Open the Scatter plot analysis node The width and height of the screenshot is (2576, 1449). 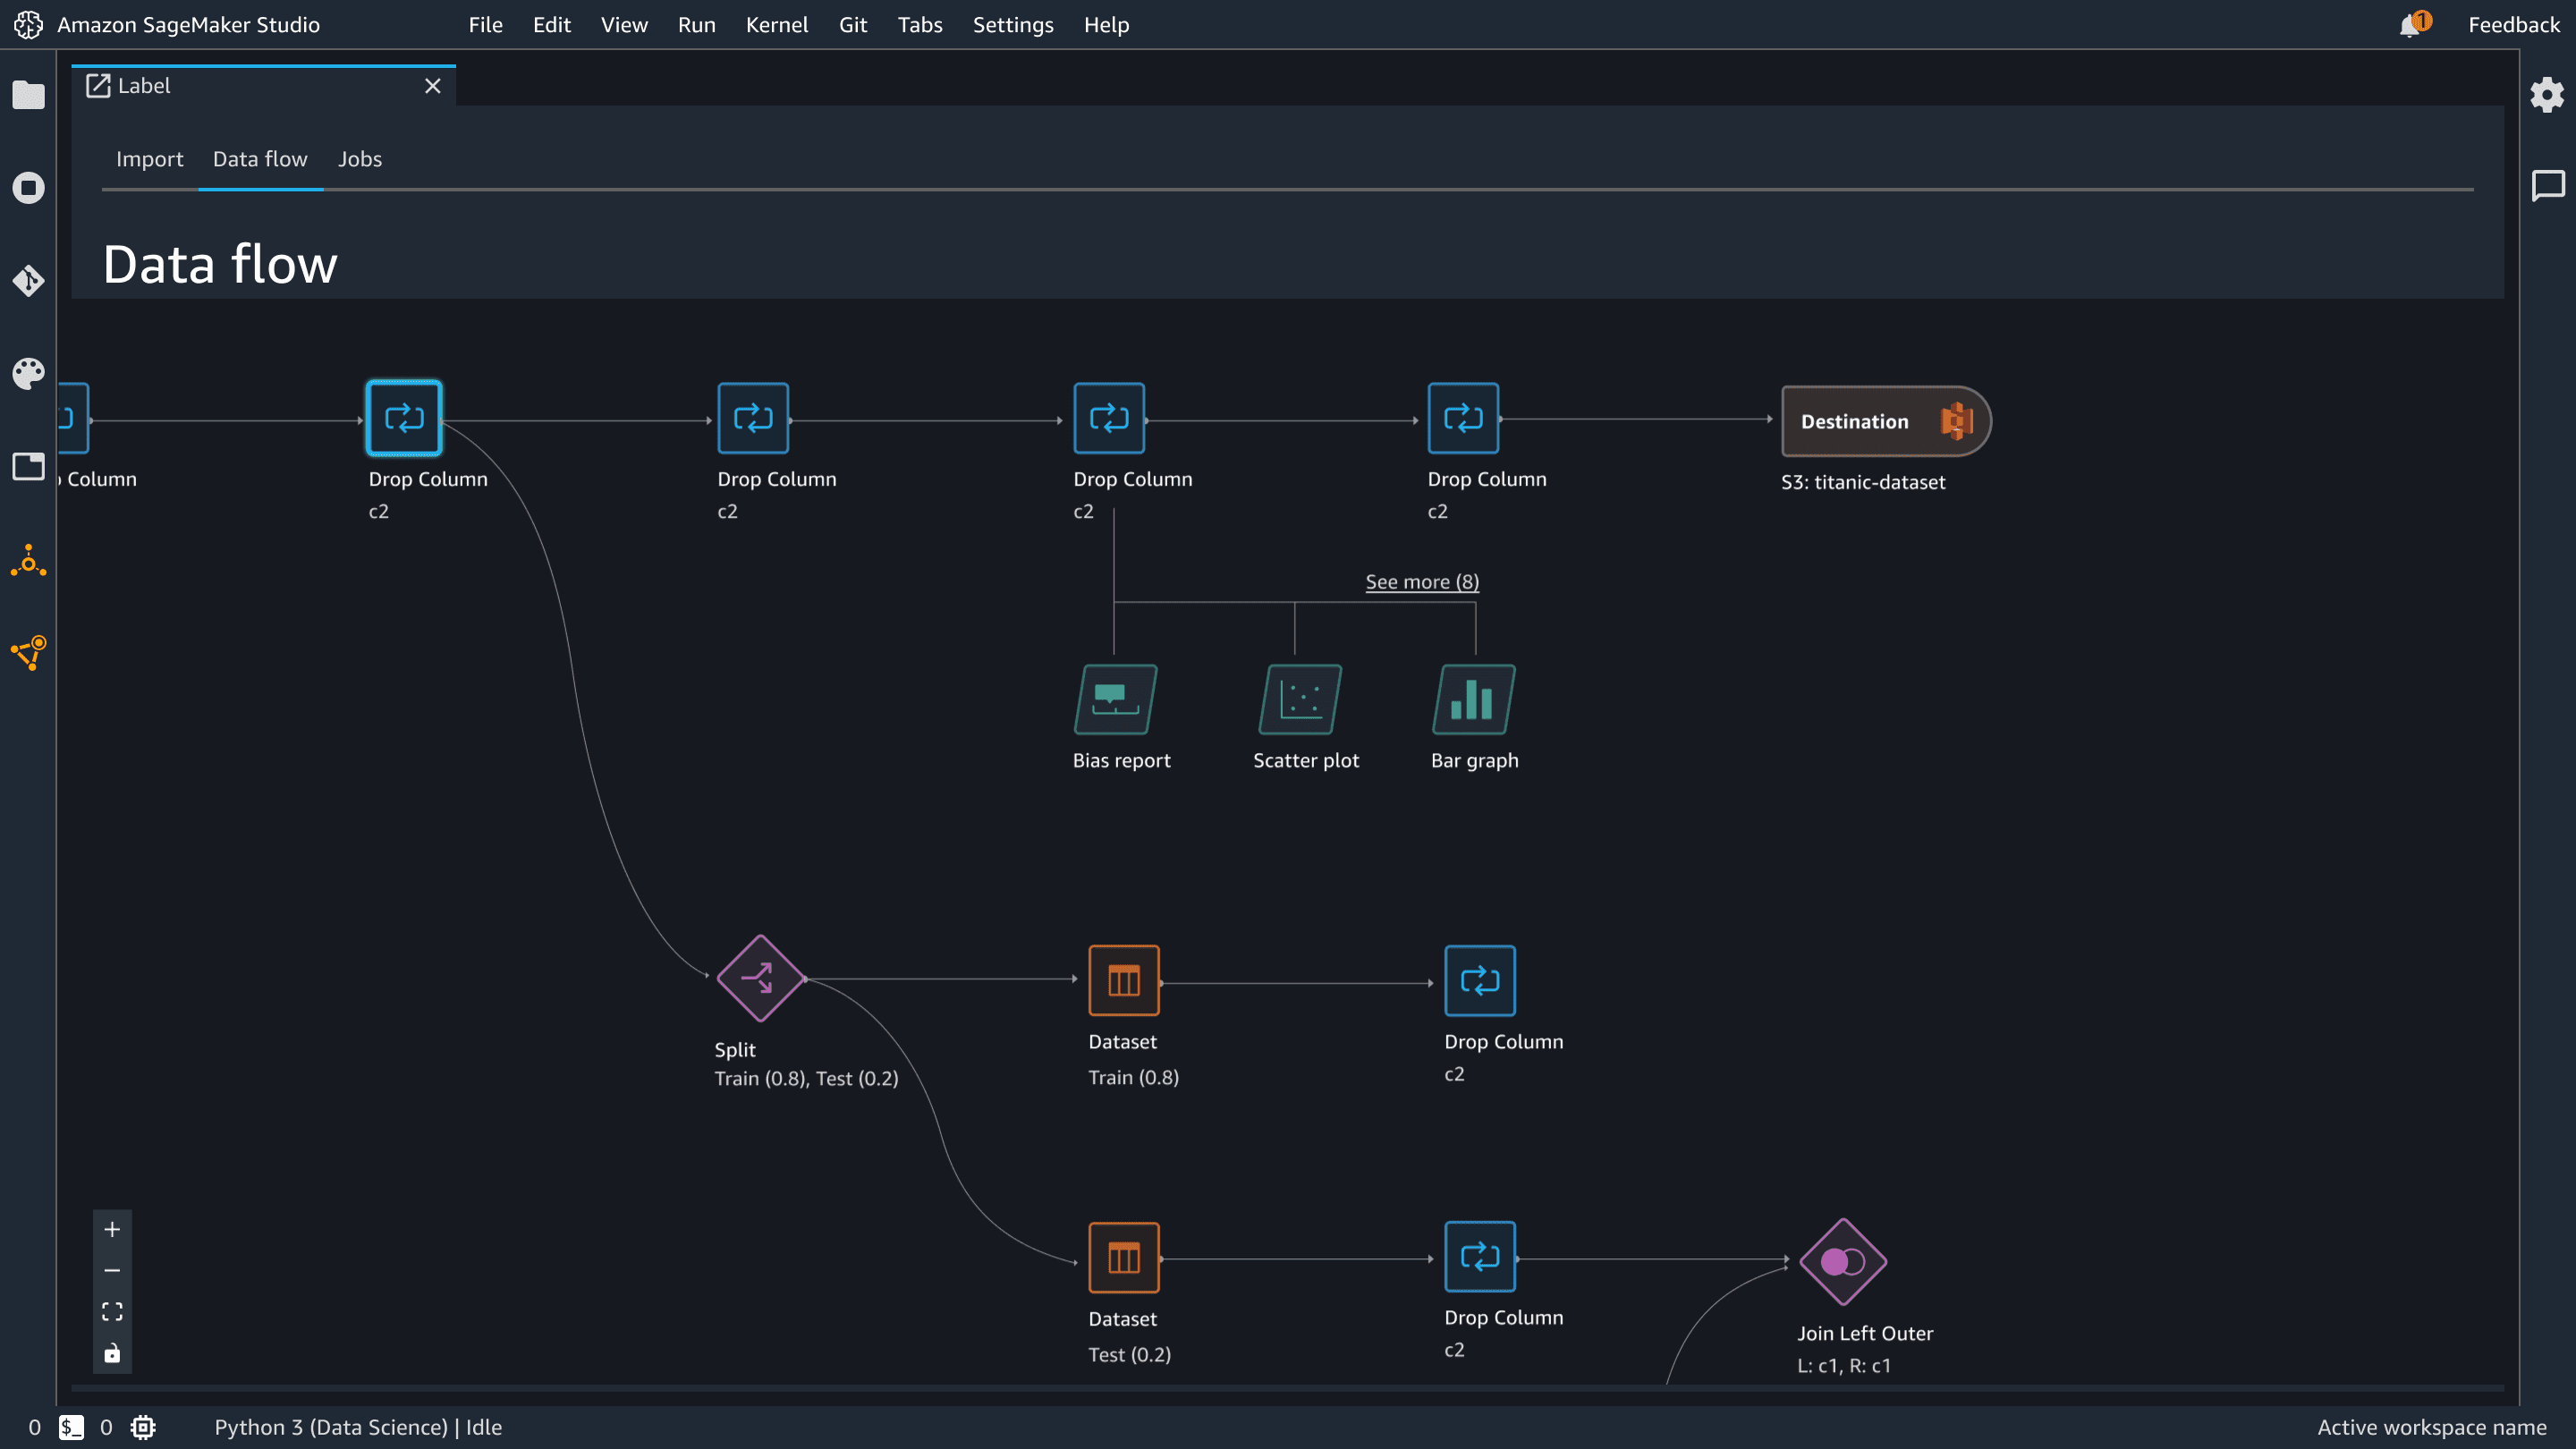[1299, 699]
